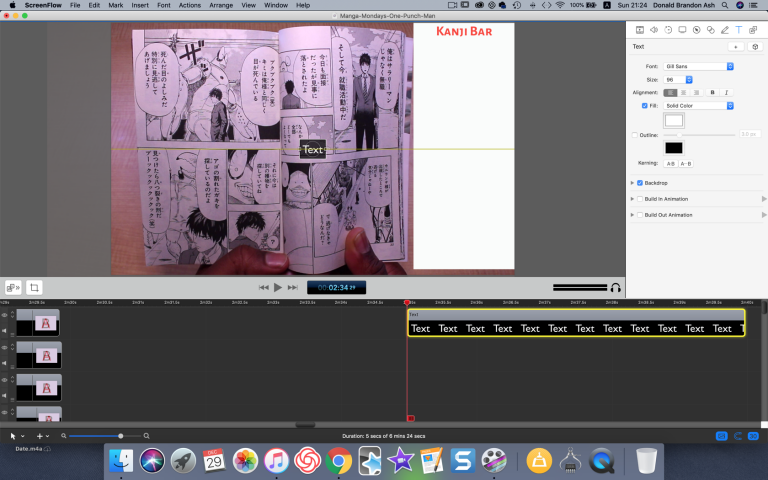Open the text presets cube button

click(x=755, y=47)
